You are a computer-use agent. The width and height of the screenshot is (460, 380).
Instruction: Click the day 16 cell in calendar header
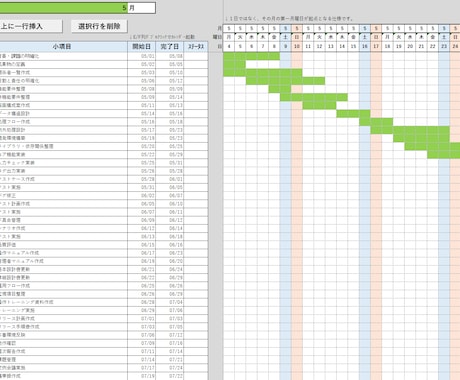[365, 46]
